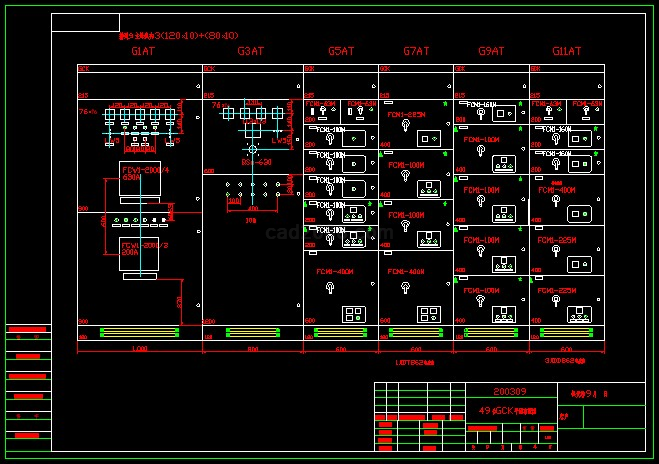Click the ventilation grille at G1AT base
Image resolution: width=659 pixels, height=464 pixels.
pyautogui.click(x=140, y=332)
